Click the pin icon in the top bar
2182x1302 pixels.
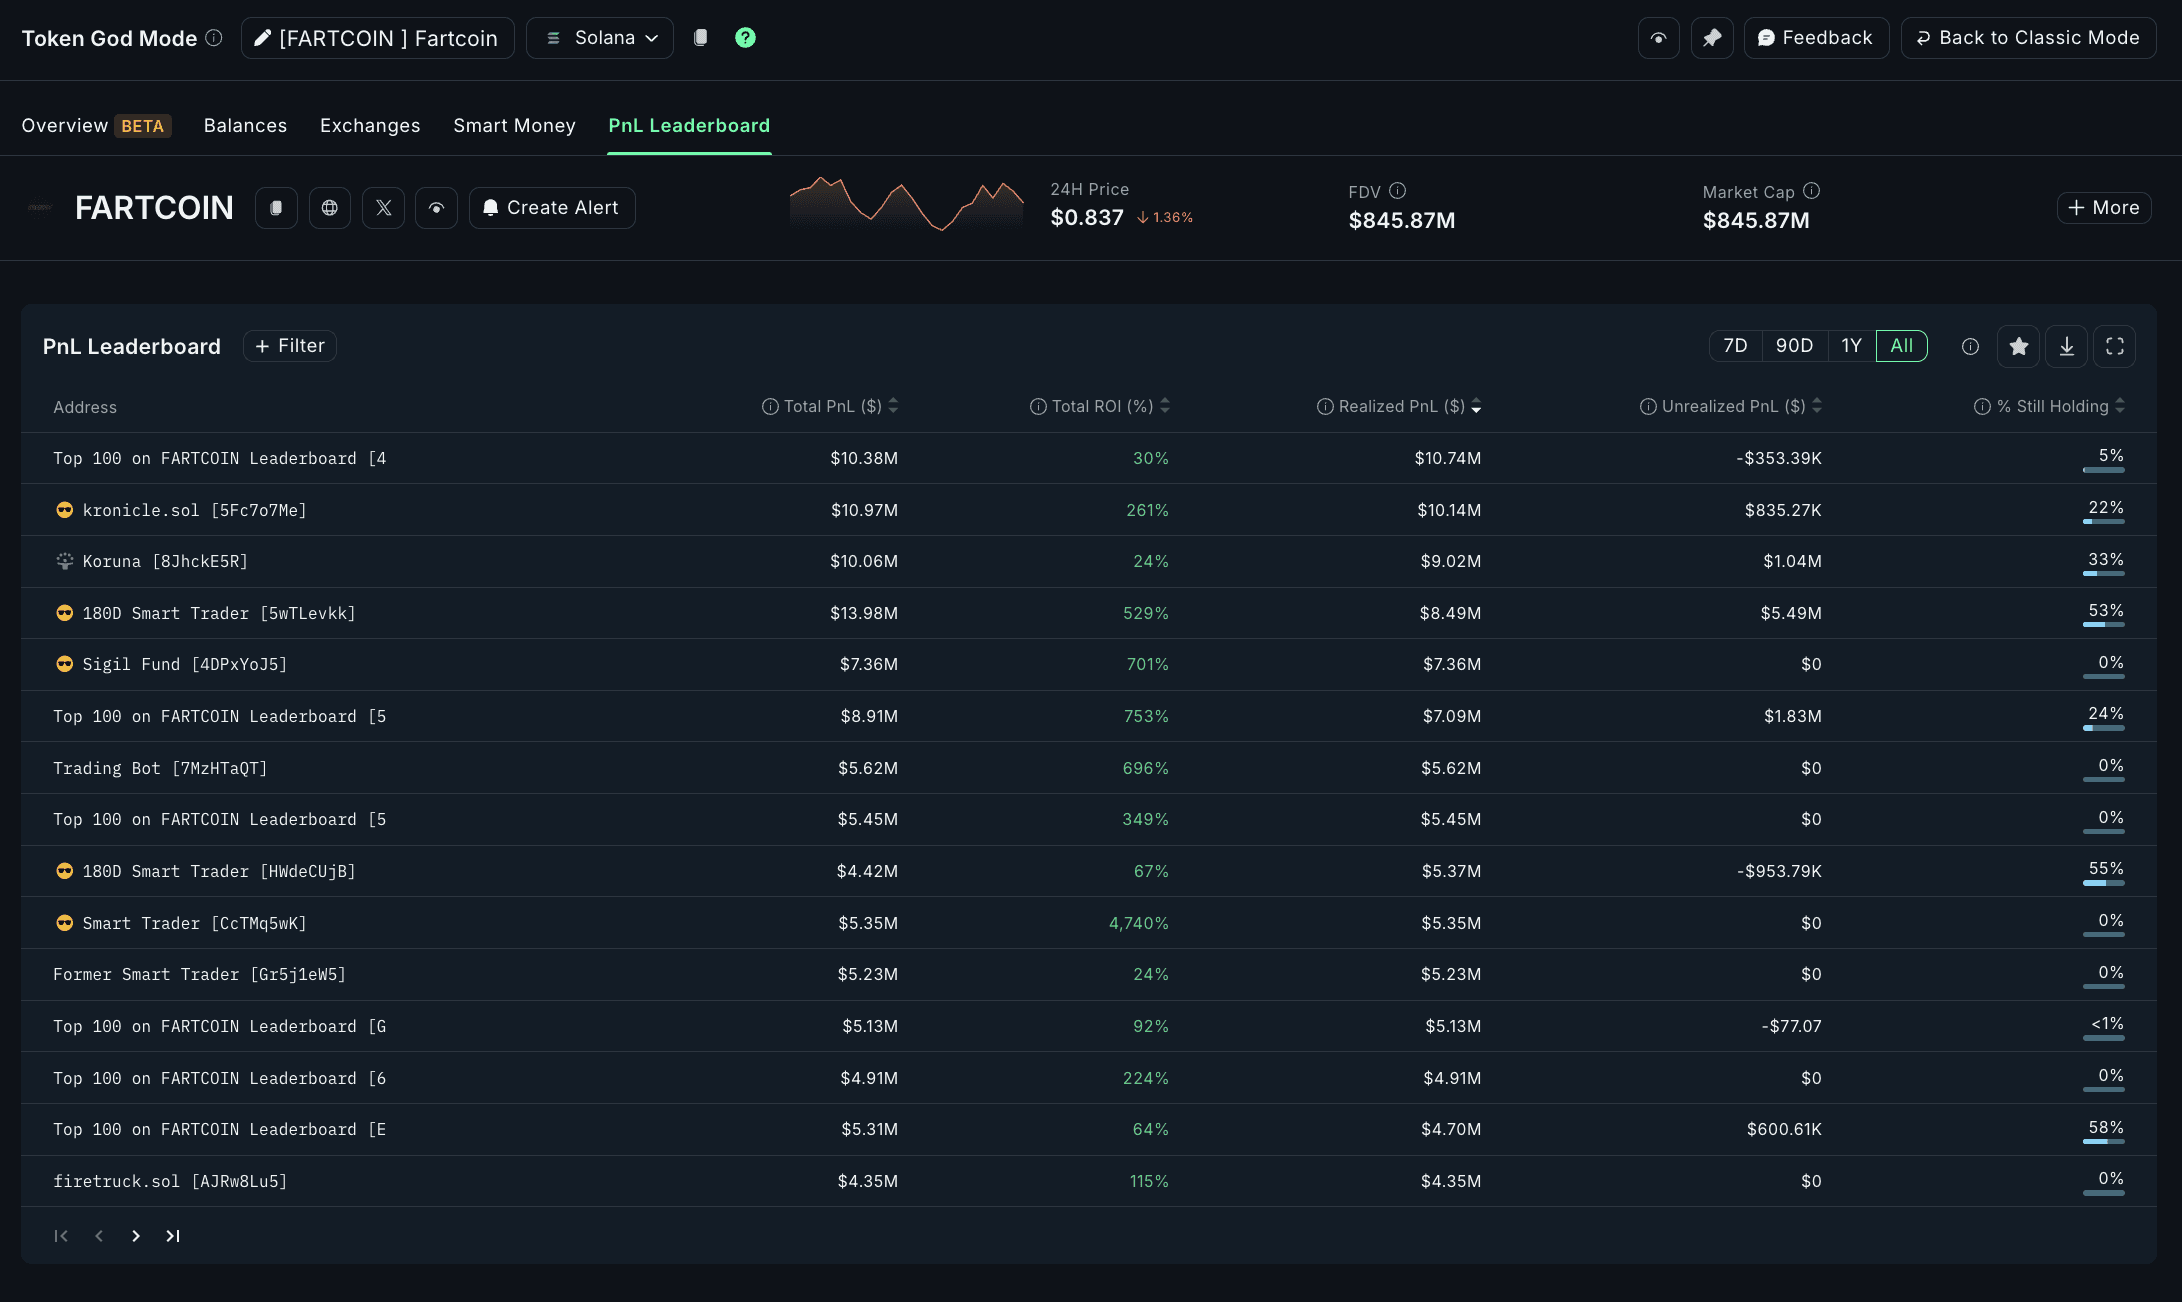pyautogui.click(x=1712, y=38)
